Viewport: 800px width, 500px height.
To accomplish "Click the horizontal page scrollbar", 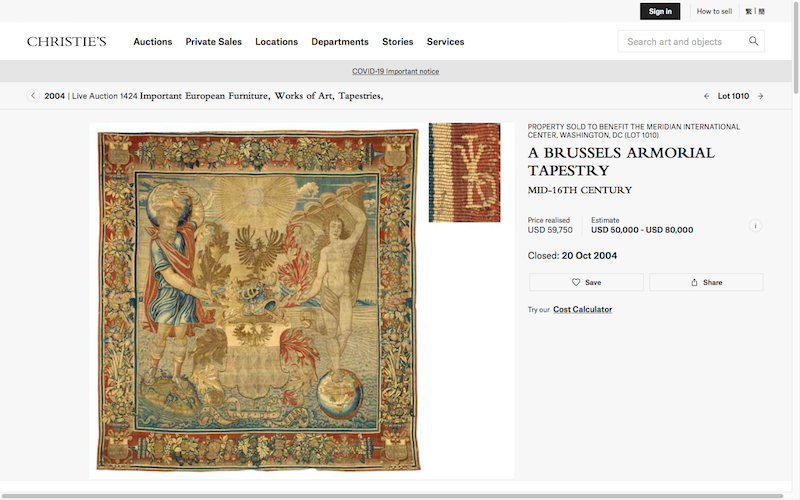I will (392, 496).
